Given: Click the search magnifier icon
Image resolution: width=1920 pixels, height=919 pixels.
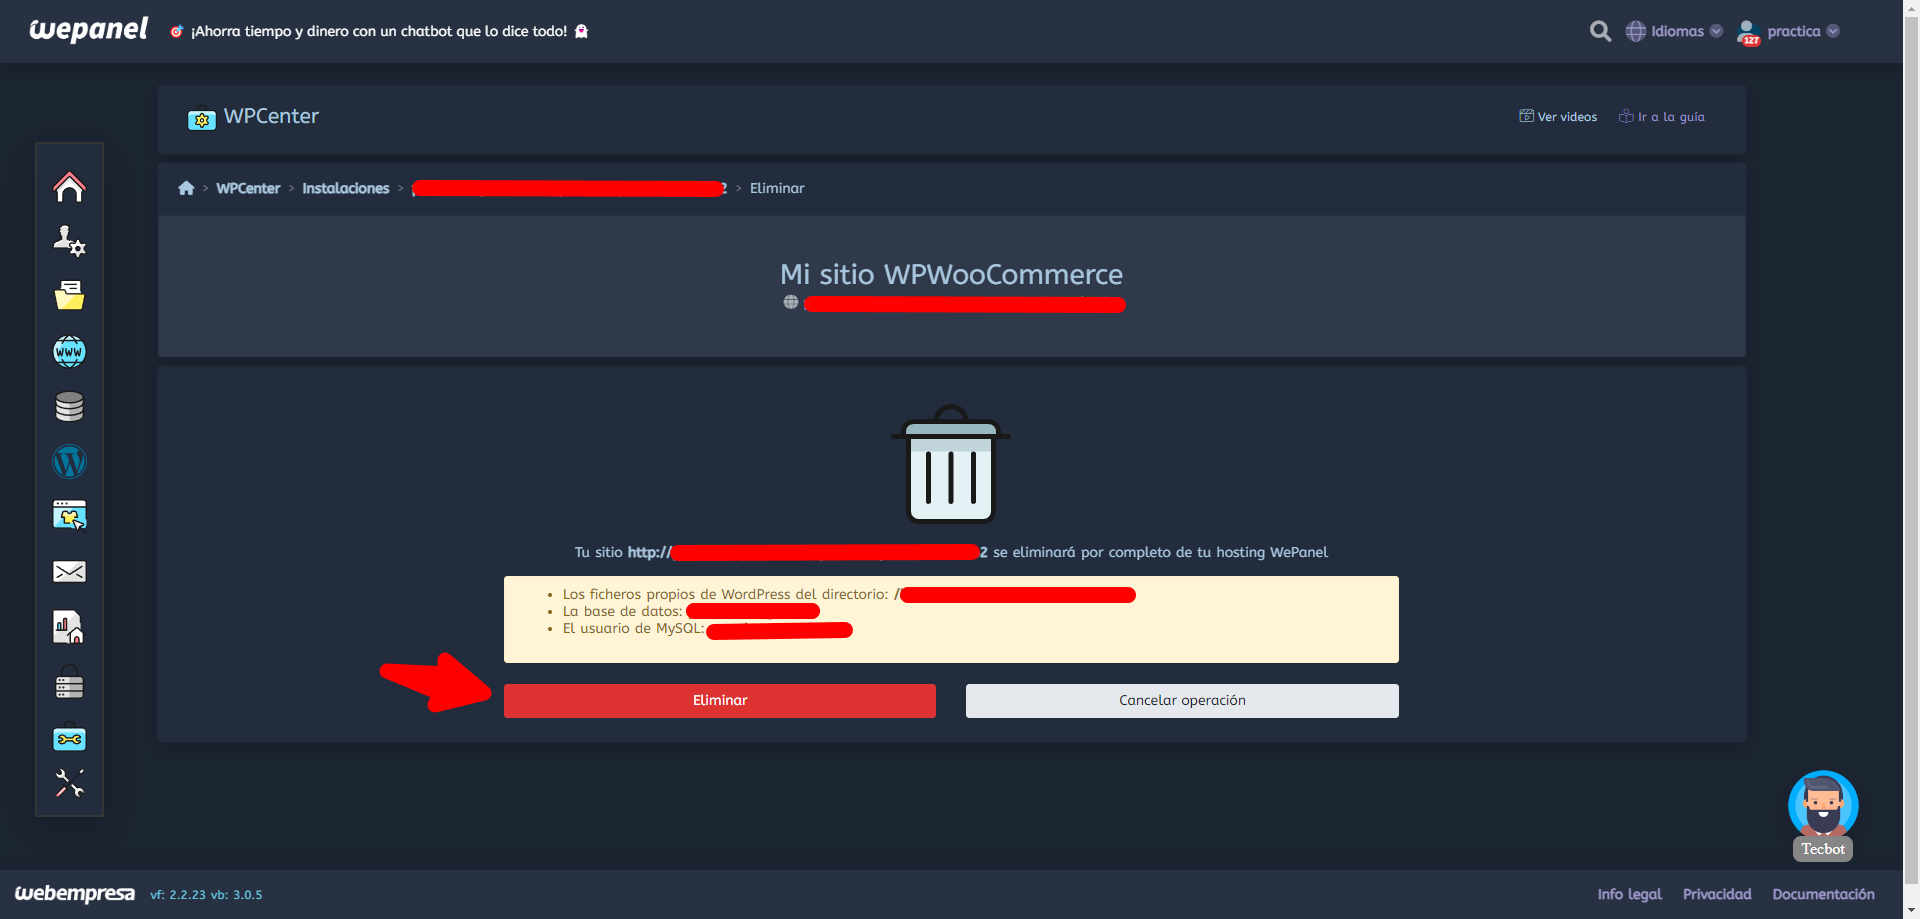Looking at the screenshot, I should [1600, 31].
